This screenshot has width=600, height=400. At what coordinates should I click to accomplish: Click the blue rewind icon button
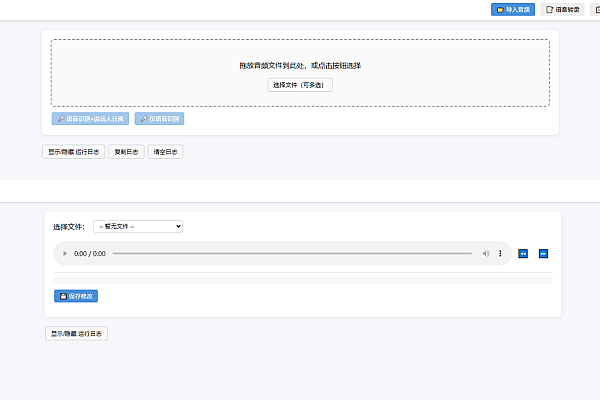(523, 253)
